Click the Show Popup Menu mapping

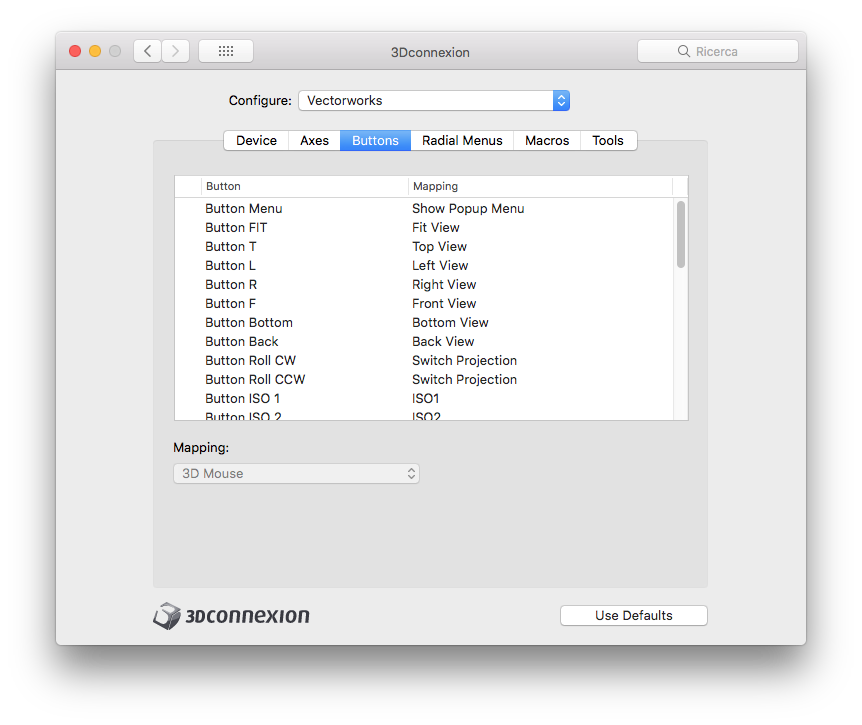point(468,209)
